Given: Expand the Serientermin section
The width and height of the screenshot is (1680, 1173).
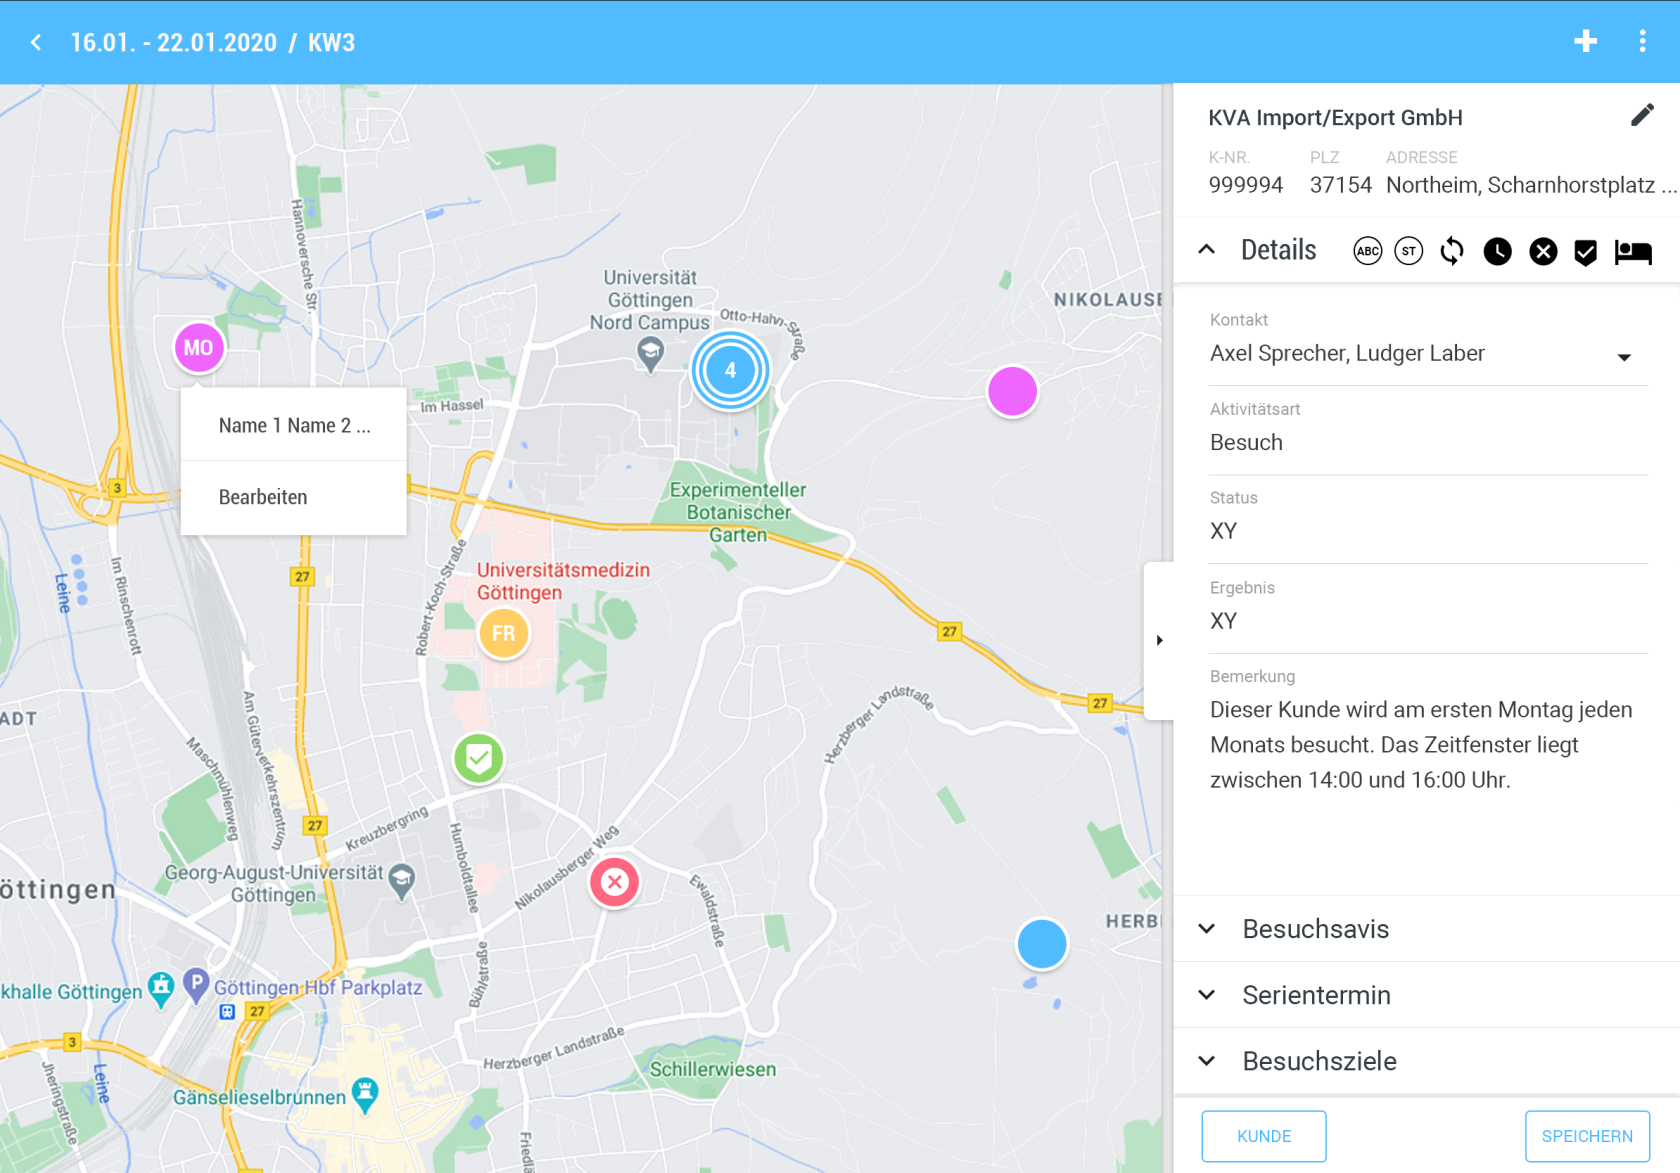Looking at the screenshot, I should coord(1427,995).
